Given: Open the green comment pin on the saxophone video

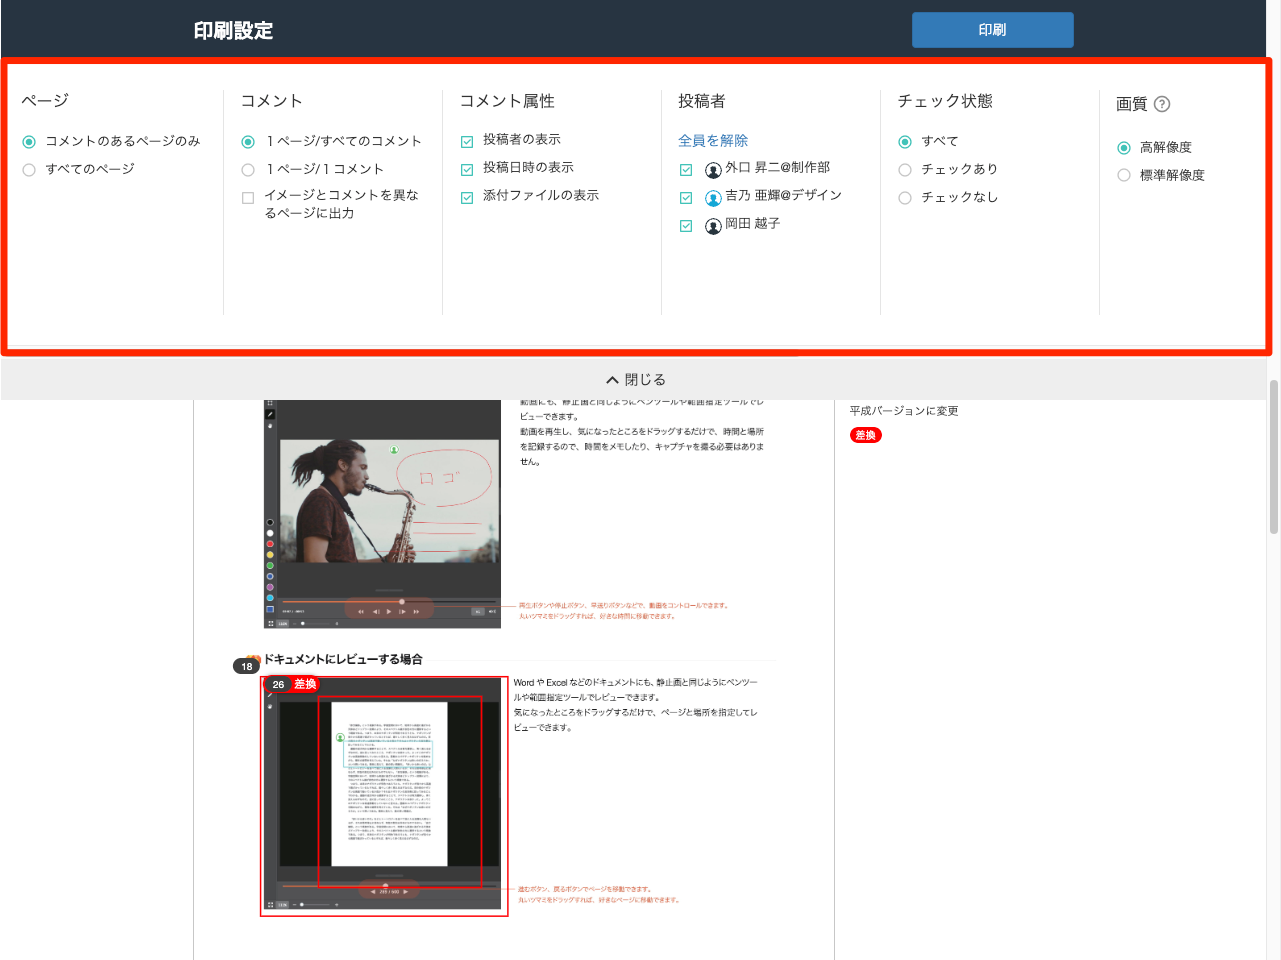Looking at the screenshot, I should (x=394, y=450).
